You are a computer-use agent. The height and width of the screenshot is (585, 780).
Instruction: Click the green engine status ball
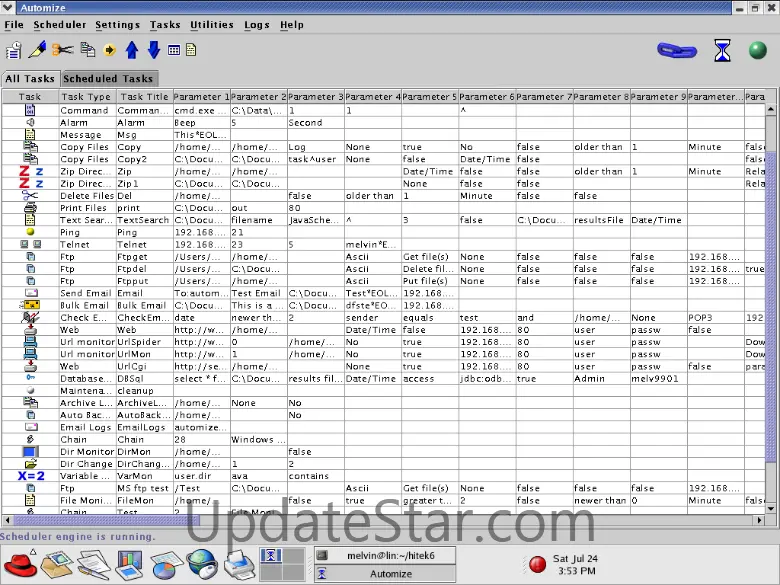(x=758, y=50)
